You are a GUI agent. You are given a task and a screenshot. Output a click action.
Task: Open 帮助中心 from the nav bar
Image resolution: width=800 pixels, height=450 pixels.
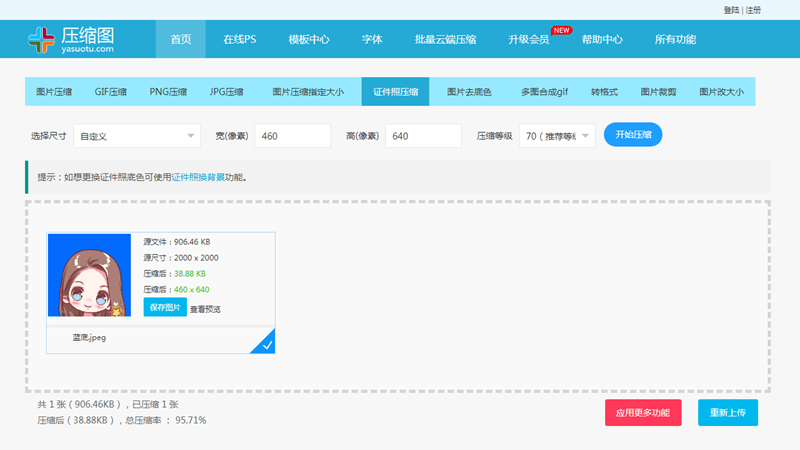pos(602,39)
